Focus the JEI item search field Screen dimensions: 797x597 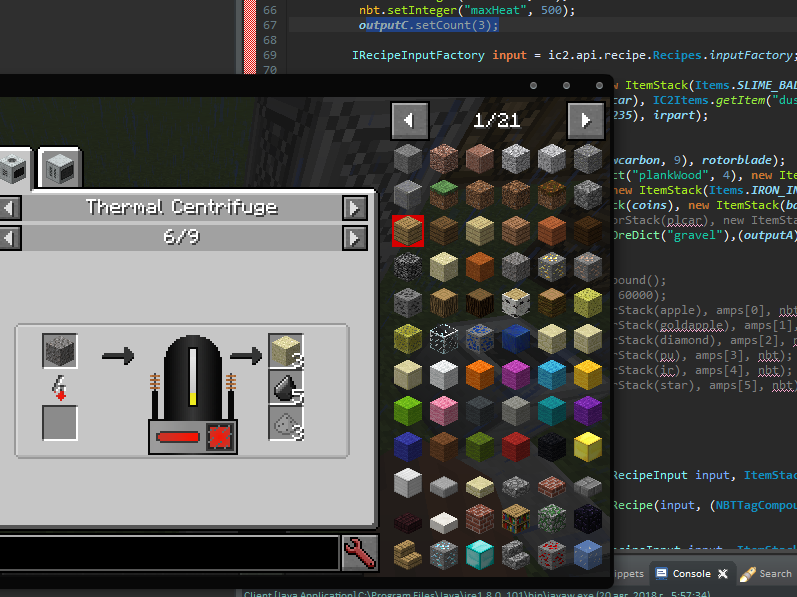pos(168,553)
